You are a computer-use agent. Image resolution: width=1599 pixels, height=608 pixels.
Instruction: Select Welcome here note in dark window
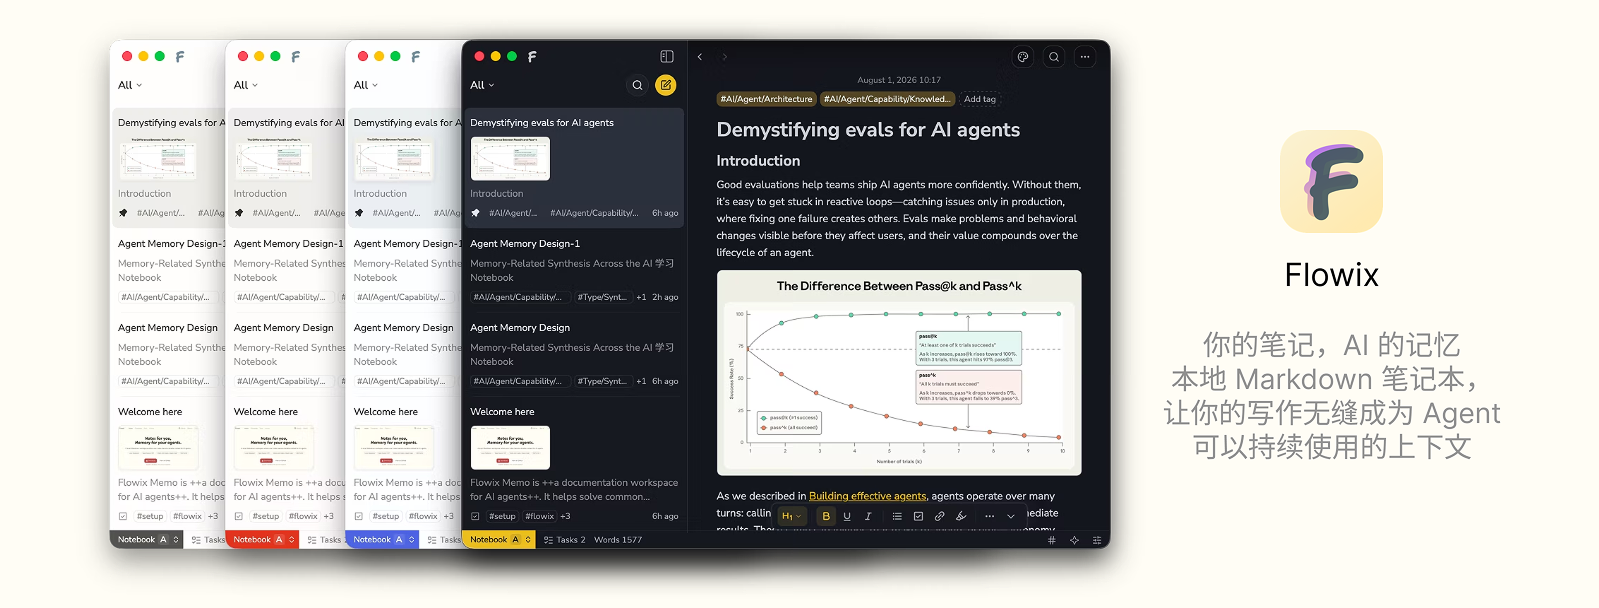[x=574, y=464]
